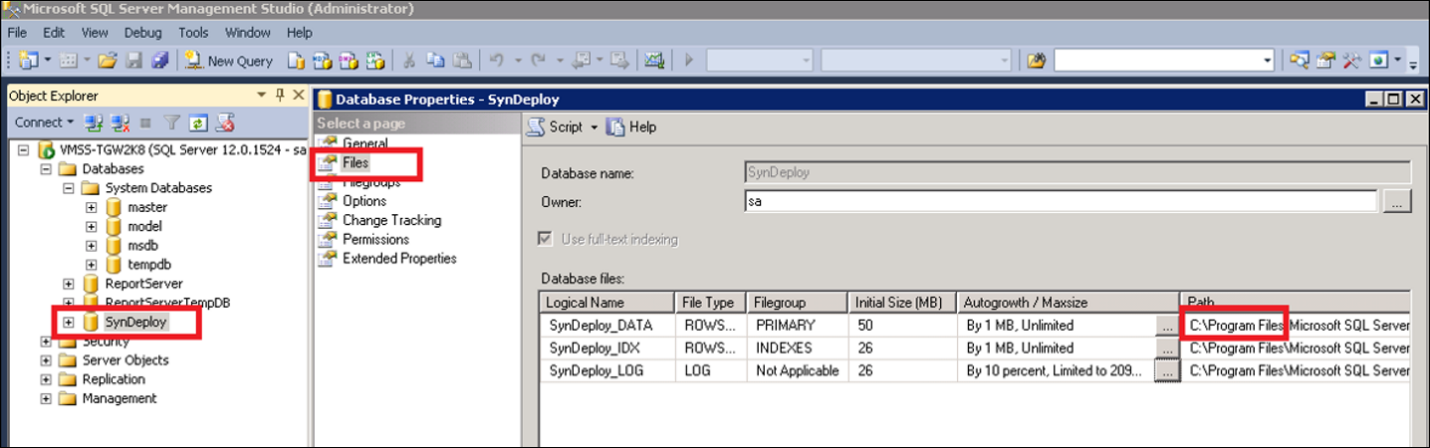
Task: Select the Management folder in tree
Action: 119,398
